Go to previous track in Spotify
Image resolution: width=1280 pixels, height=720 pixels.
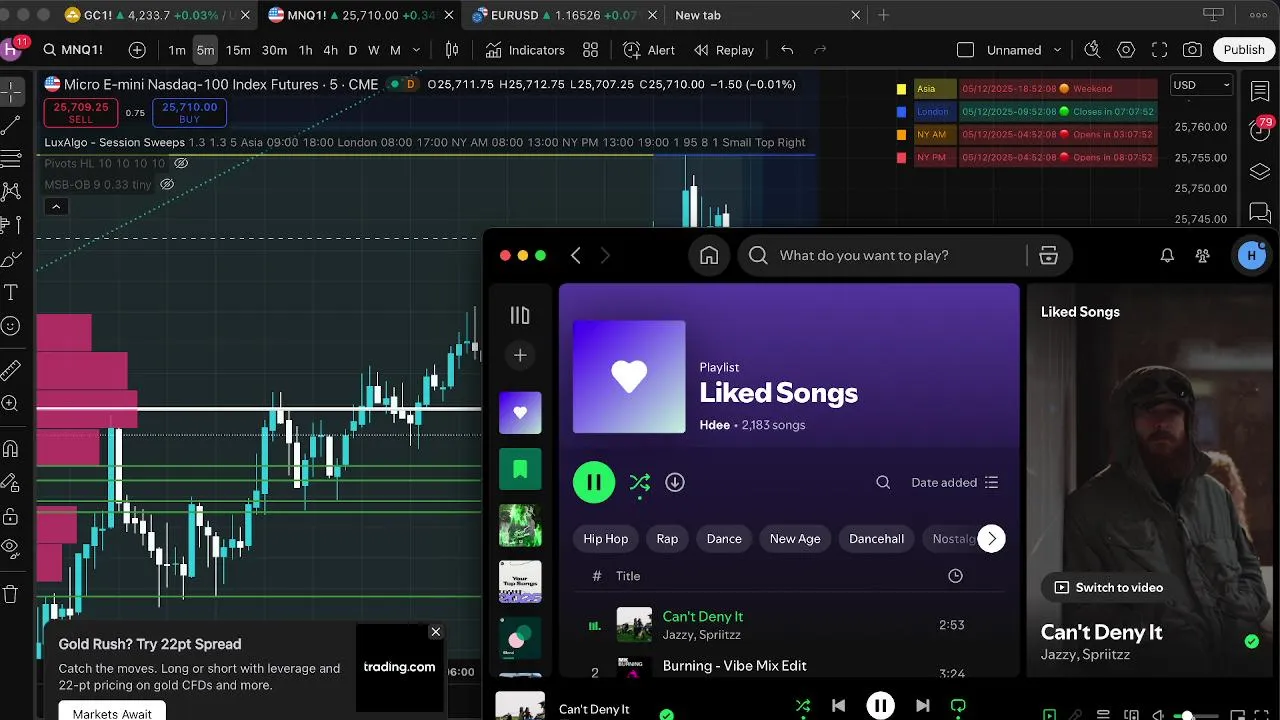(x=838, y=706)
